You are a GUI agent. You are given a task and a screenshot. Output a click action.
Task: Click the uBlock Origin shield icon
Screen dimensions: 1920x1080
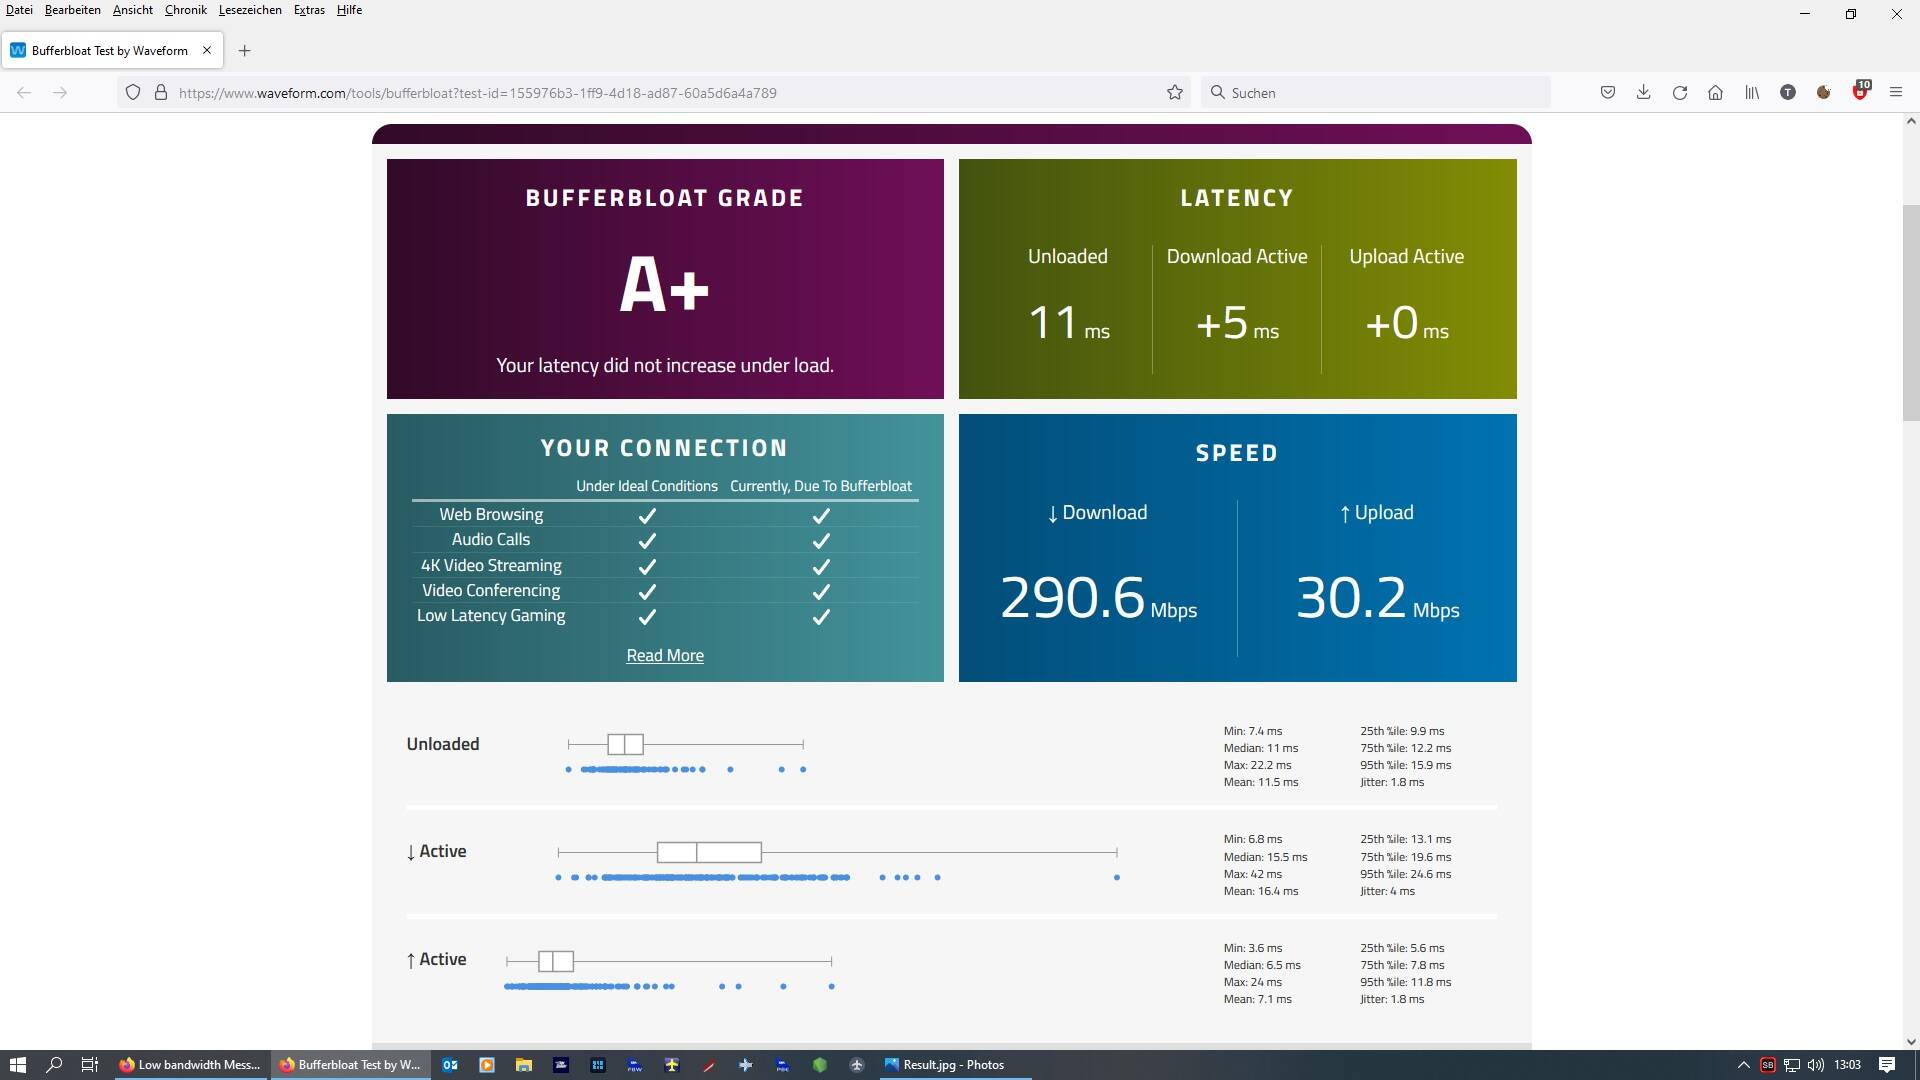(x=1860, y=92)
